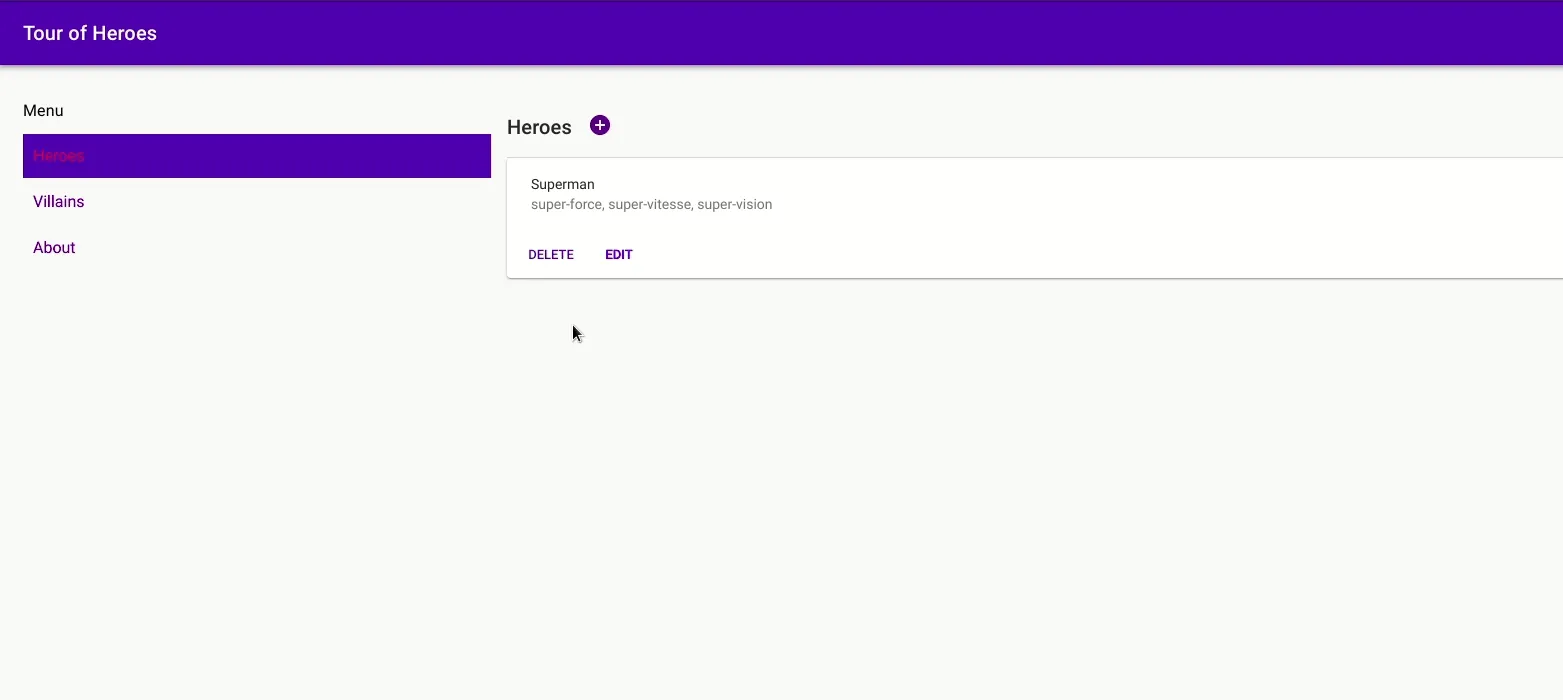Select the Superman hero card body
This screenshot has width=1563, height=700.
click(1035, 218)
